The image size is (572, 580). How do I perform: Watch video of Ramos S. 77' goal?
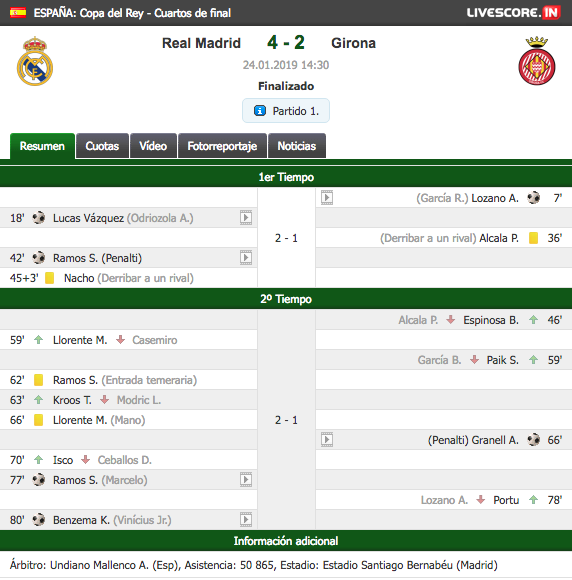pos(246,479)
